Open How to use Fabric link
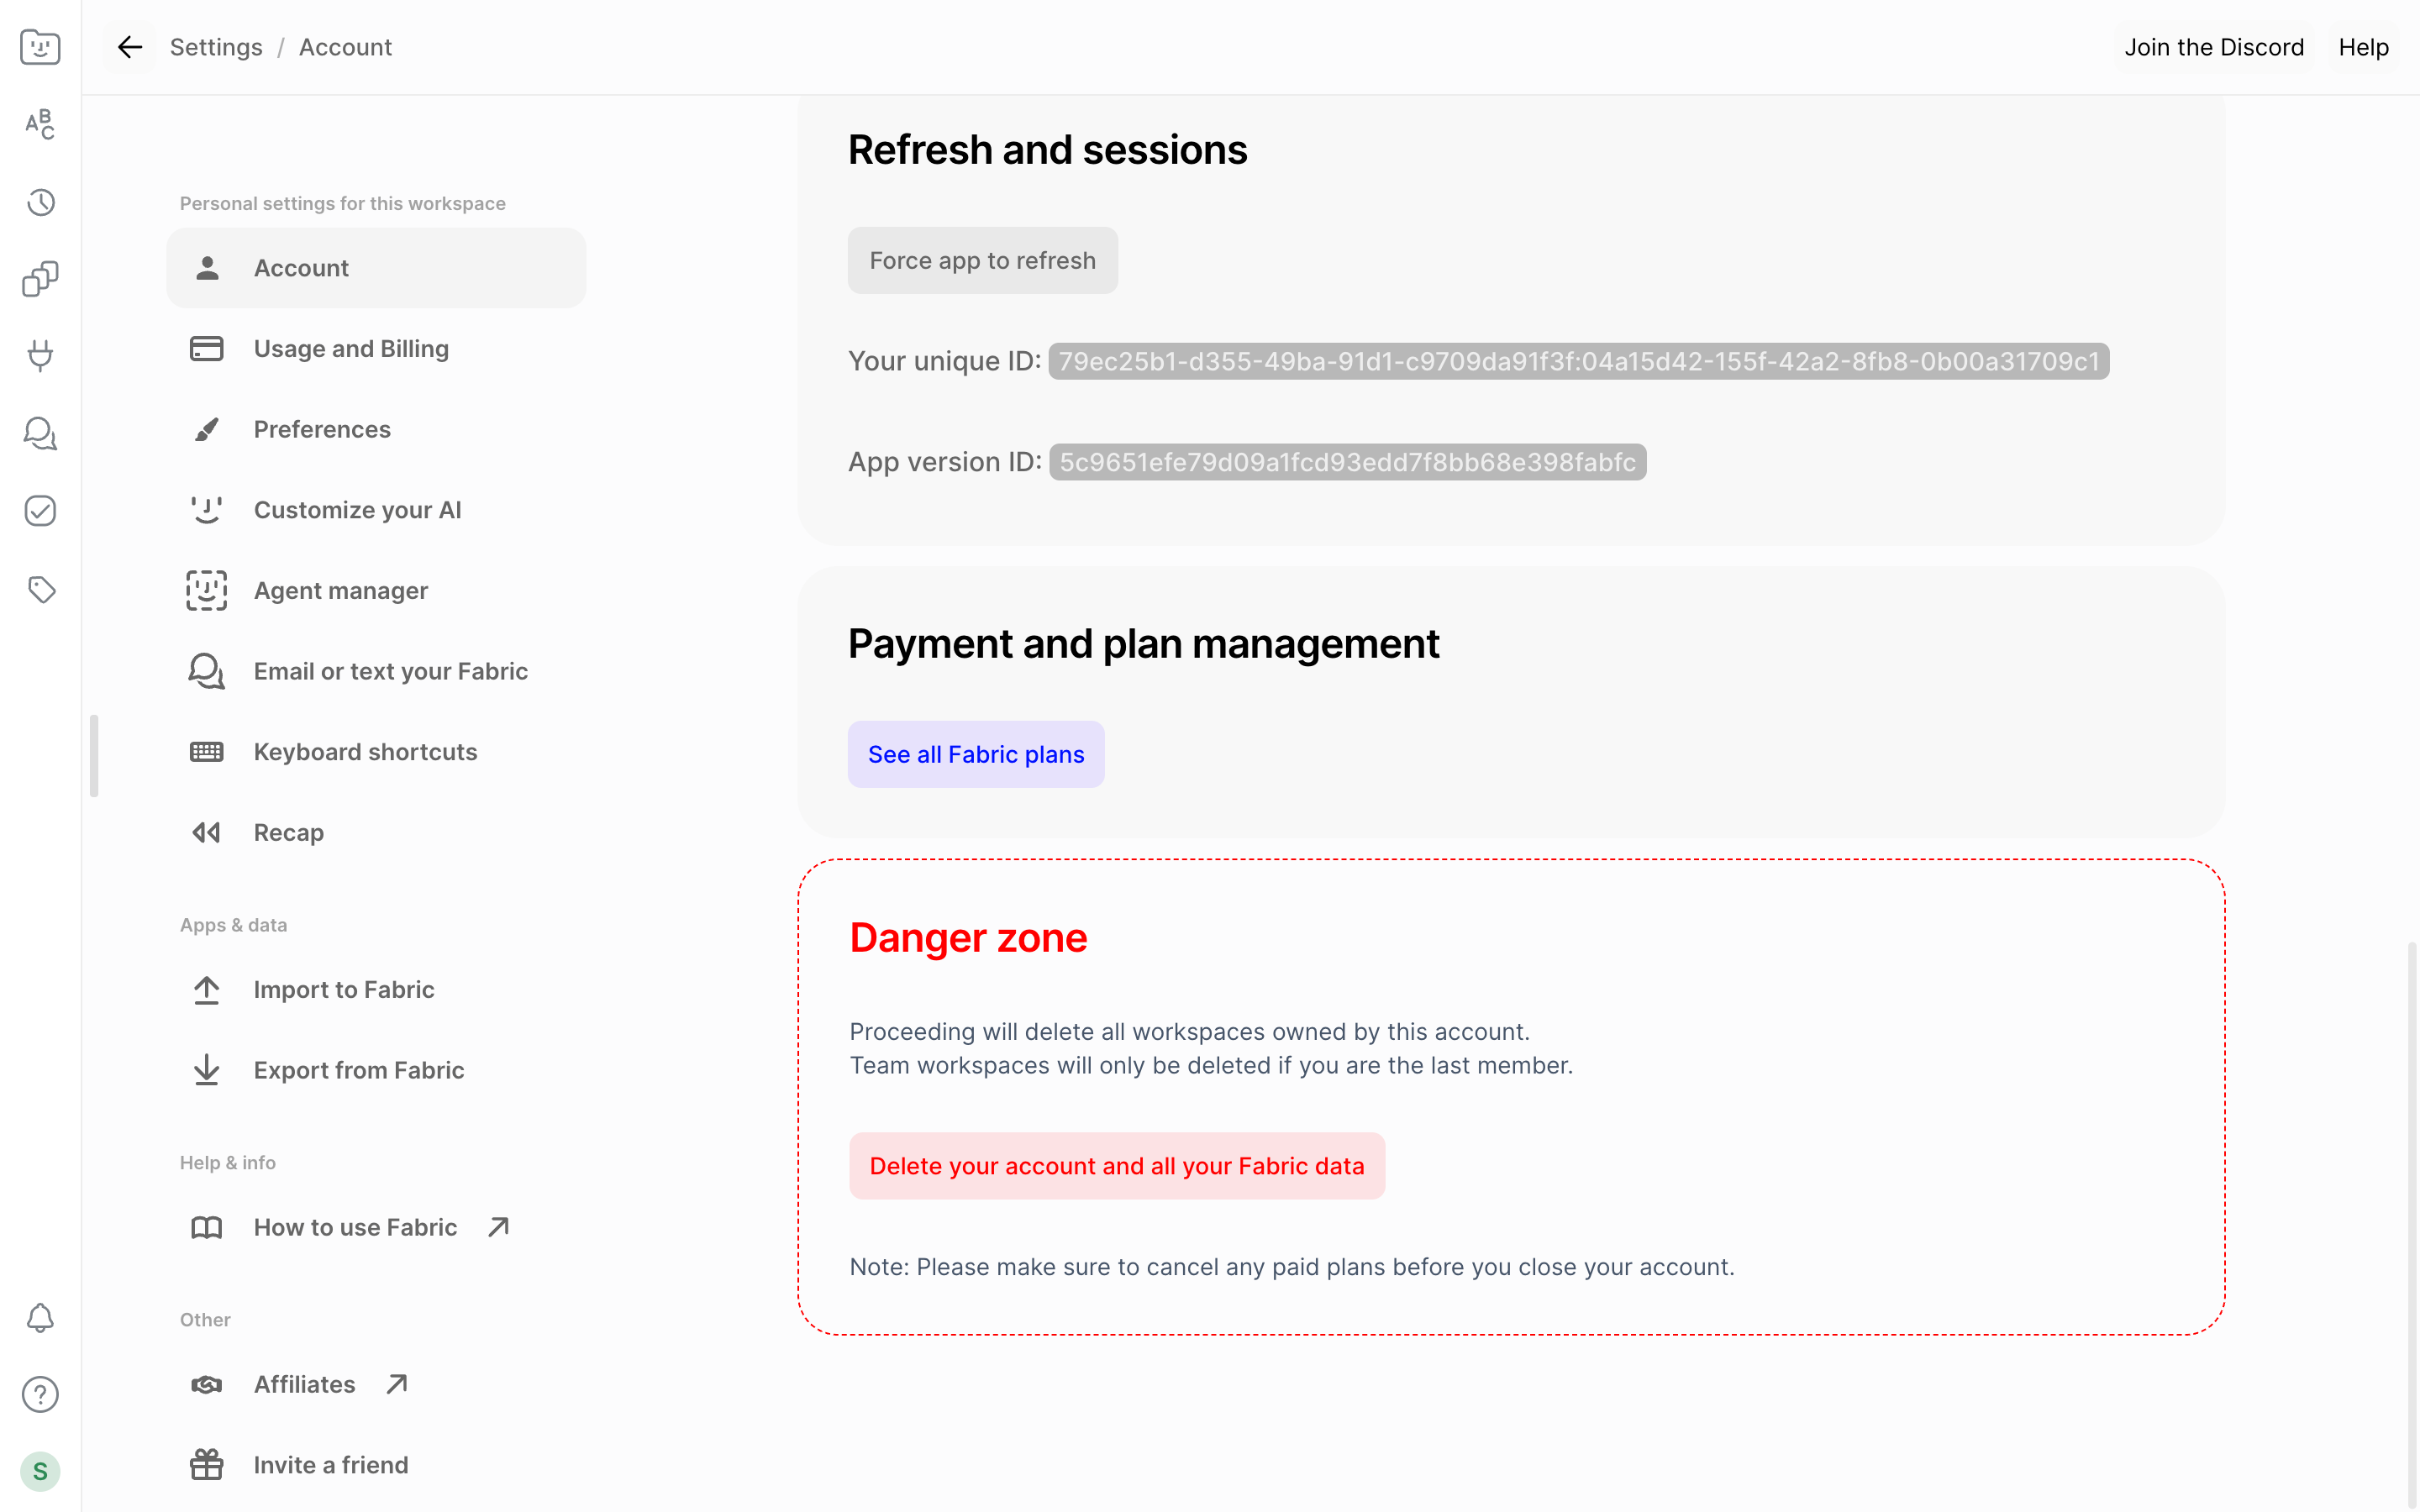 point(376,1227)
